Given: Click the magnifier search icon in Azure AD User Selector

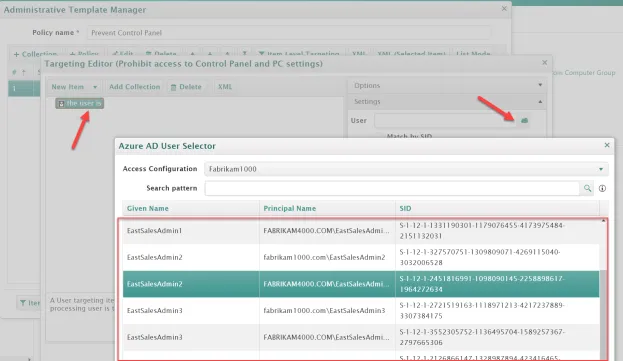Looking at the screenshot, I should (587, 188).
